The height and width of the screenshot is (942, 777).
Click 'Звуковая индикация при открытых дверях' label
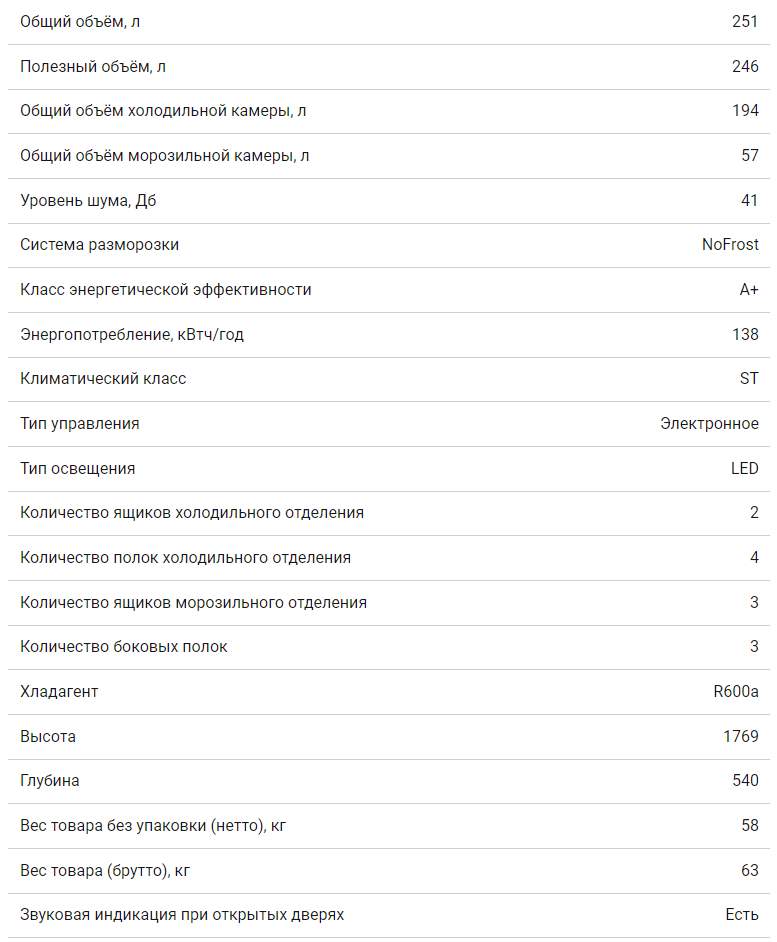click(x=182, y=914)
